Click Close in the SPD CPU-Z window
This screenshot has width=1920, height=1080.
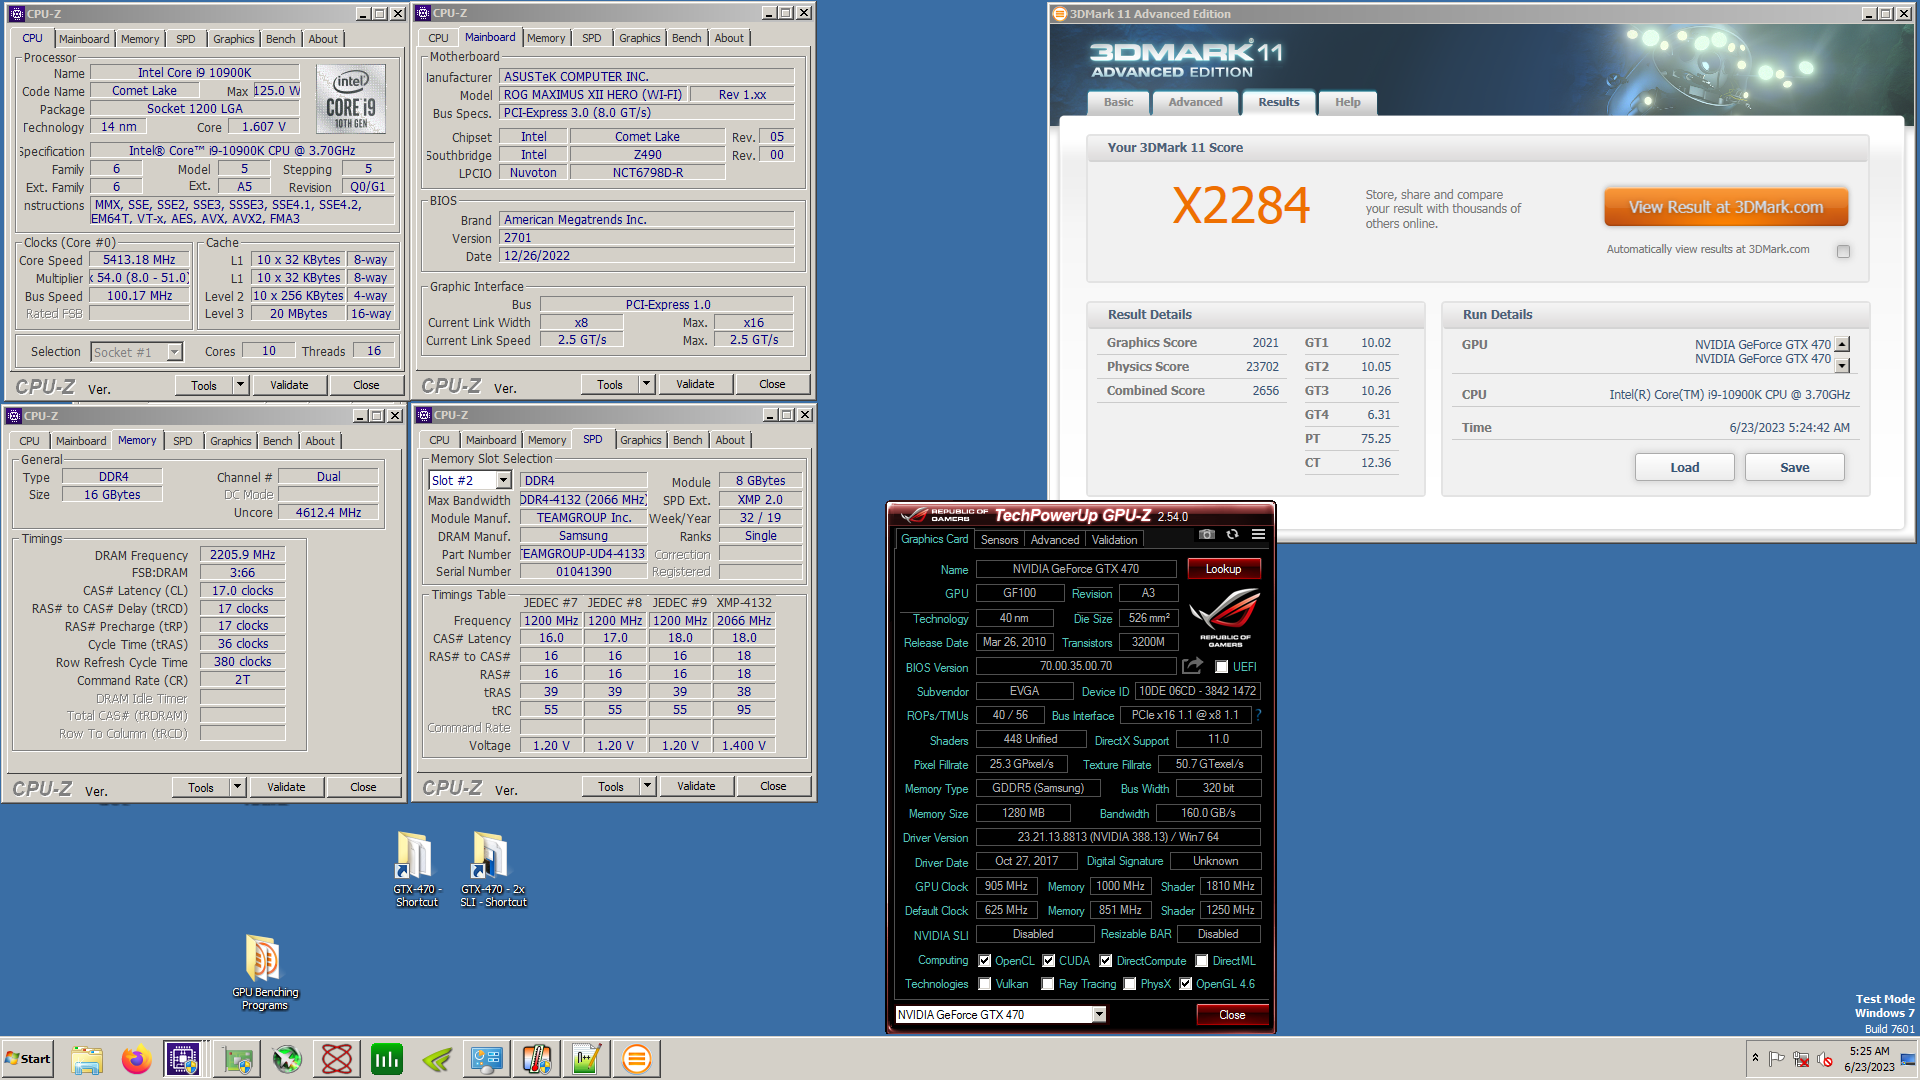tap(773, 786)
